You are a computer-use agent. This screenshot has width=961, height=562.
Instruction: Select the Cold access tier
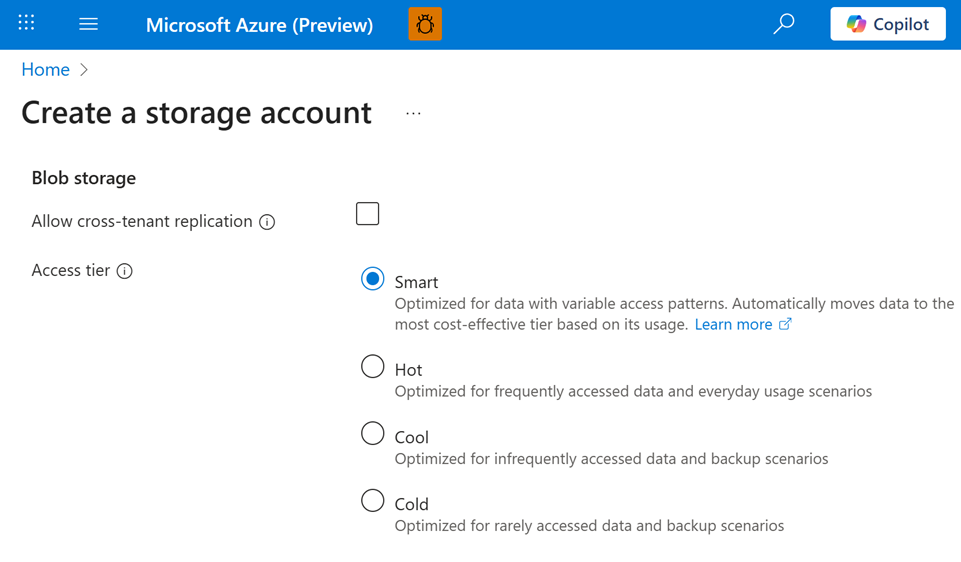[373, 501]
